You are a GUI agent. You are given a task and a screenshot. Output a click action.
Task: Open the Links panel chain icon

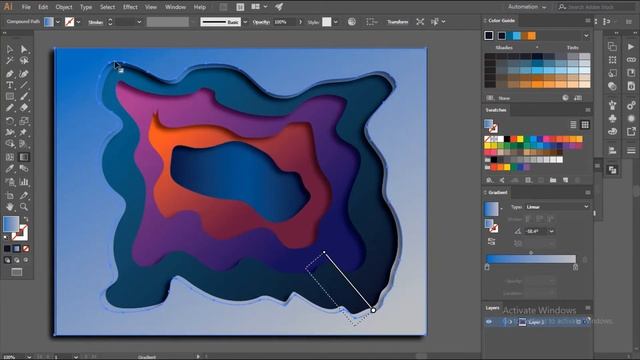(x=631, y=60)
